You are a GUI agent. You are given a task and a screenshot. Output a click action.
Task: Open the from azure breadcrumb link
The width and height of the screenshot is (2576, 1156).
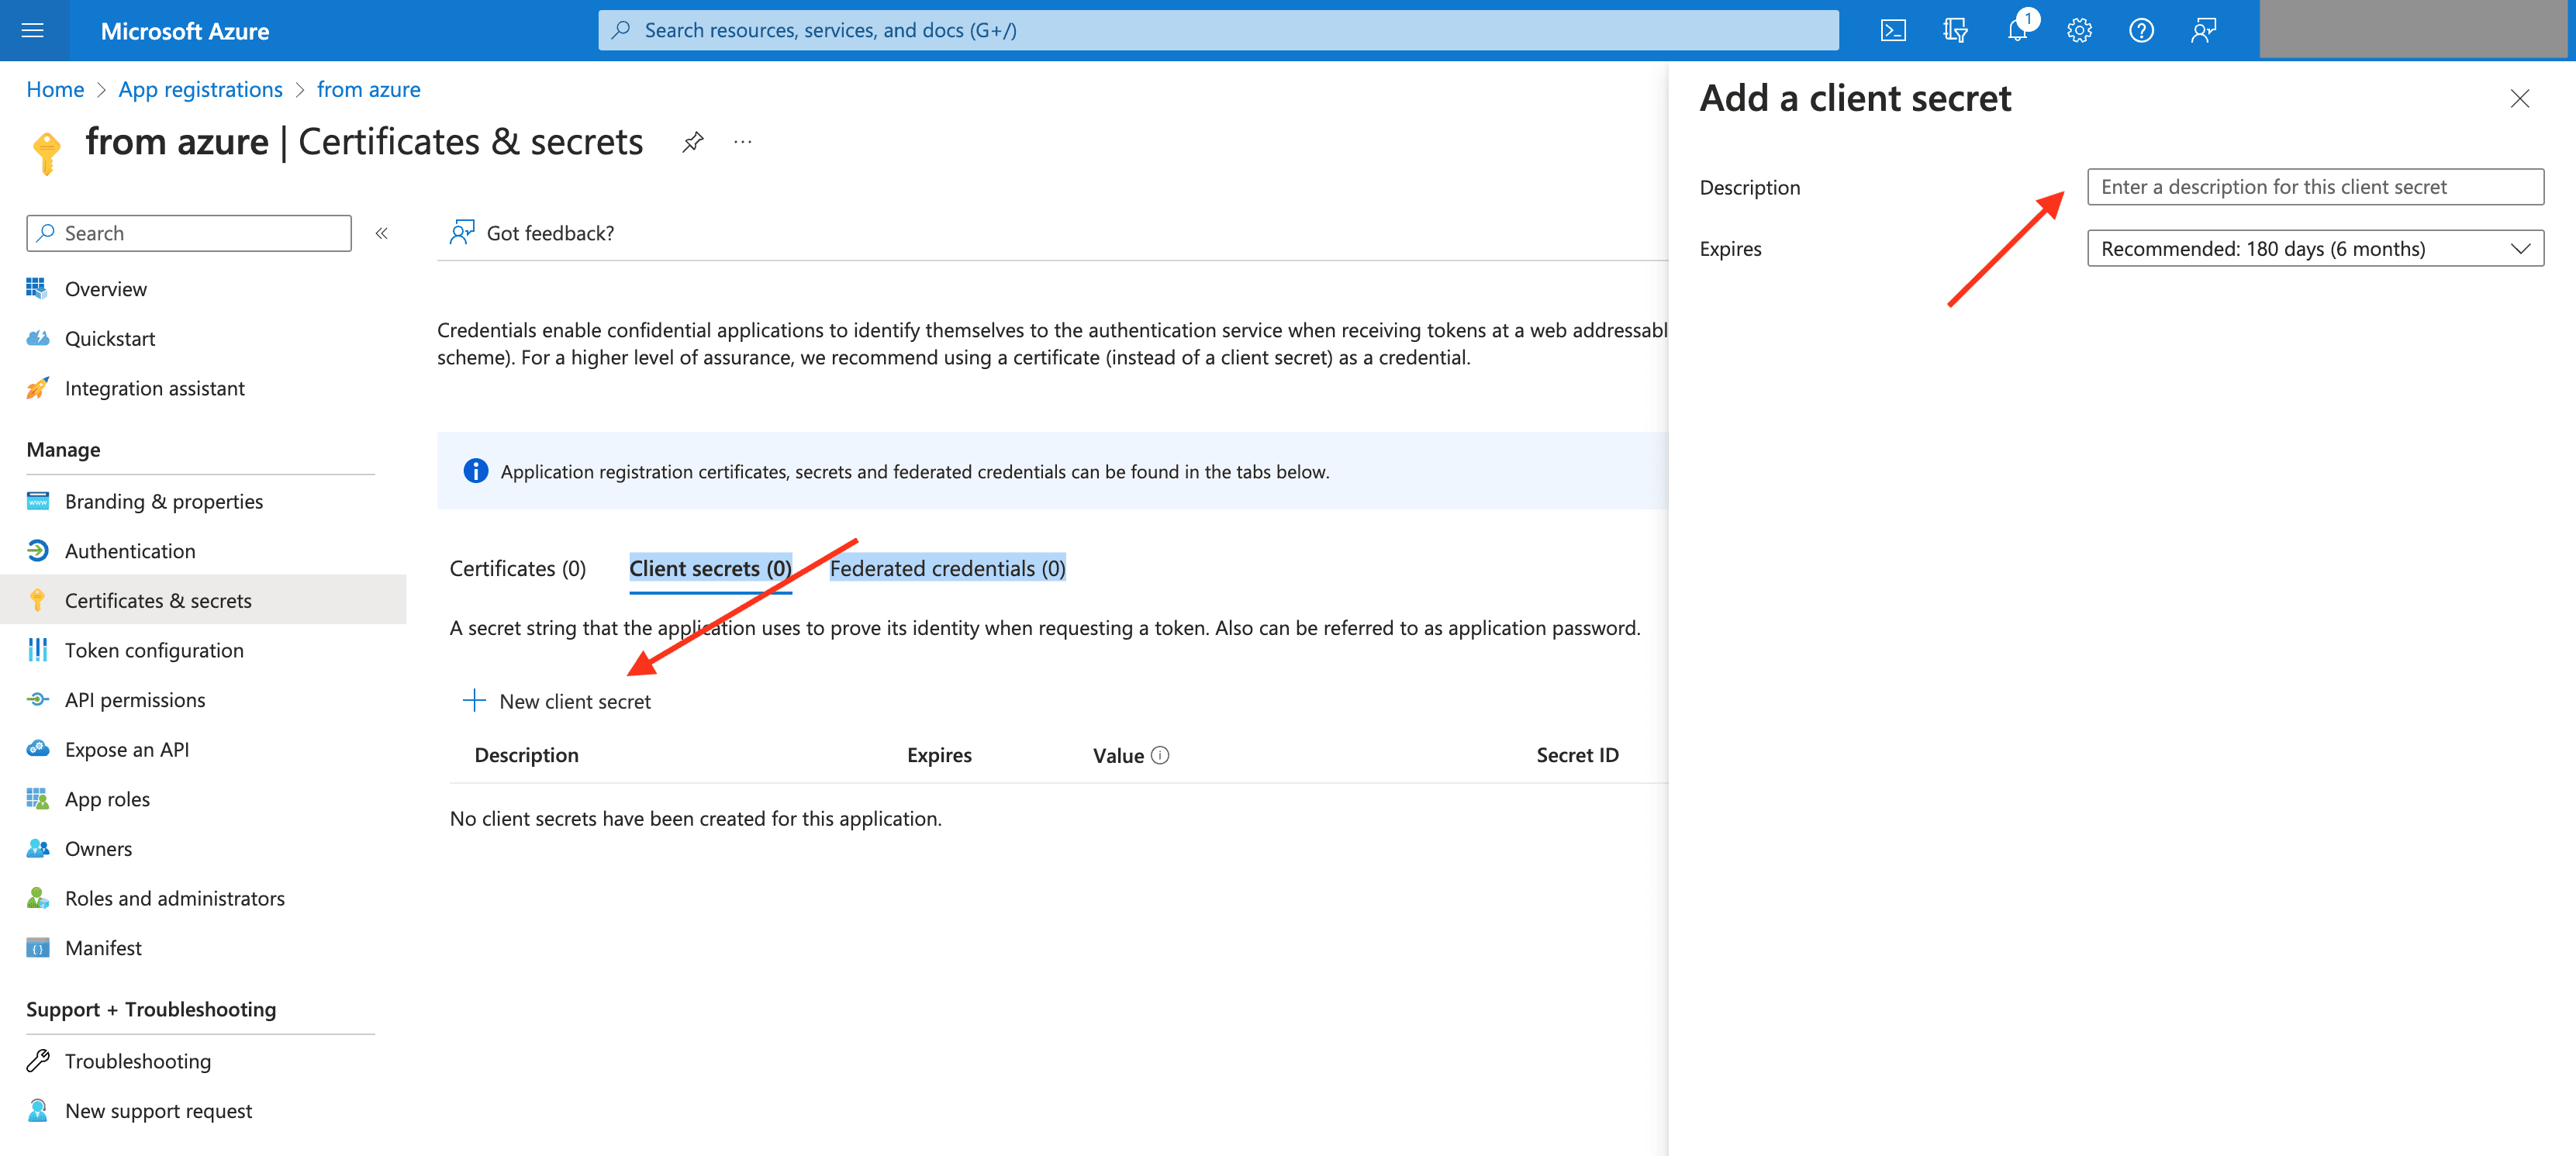click(x=368, y=89)
